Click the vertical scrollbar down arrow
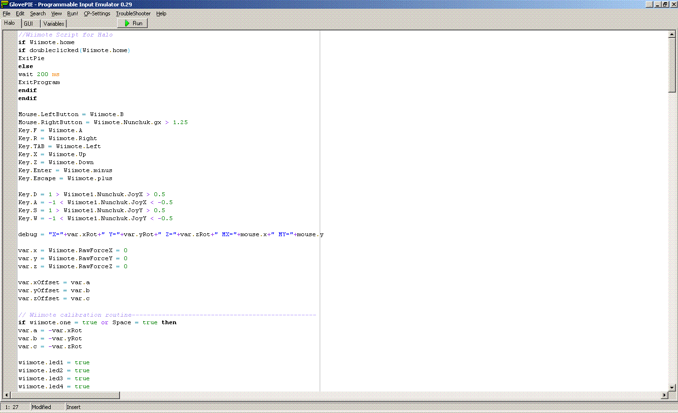Image resolution: width=678 pixels, height=413 pixels. (672, 387)
